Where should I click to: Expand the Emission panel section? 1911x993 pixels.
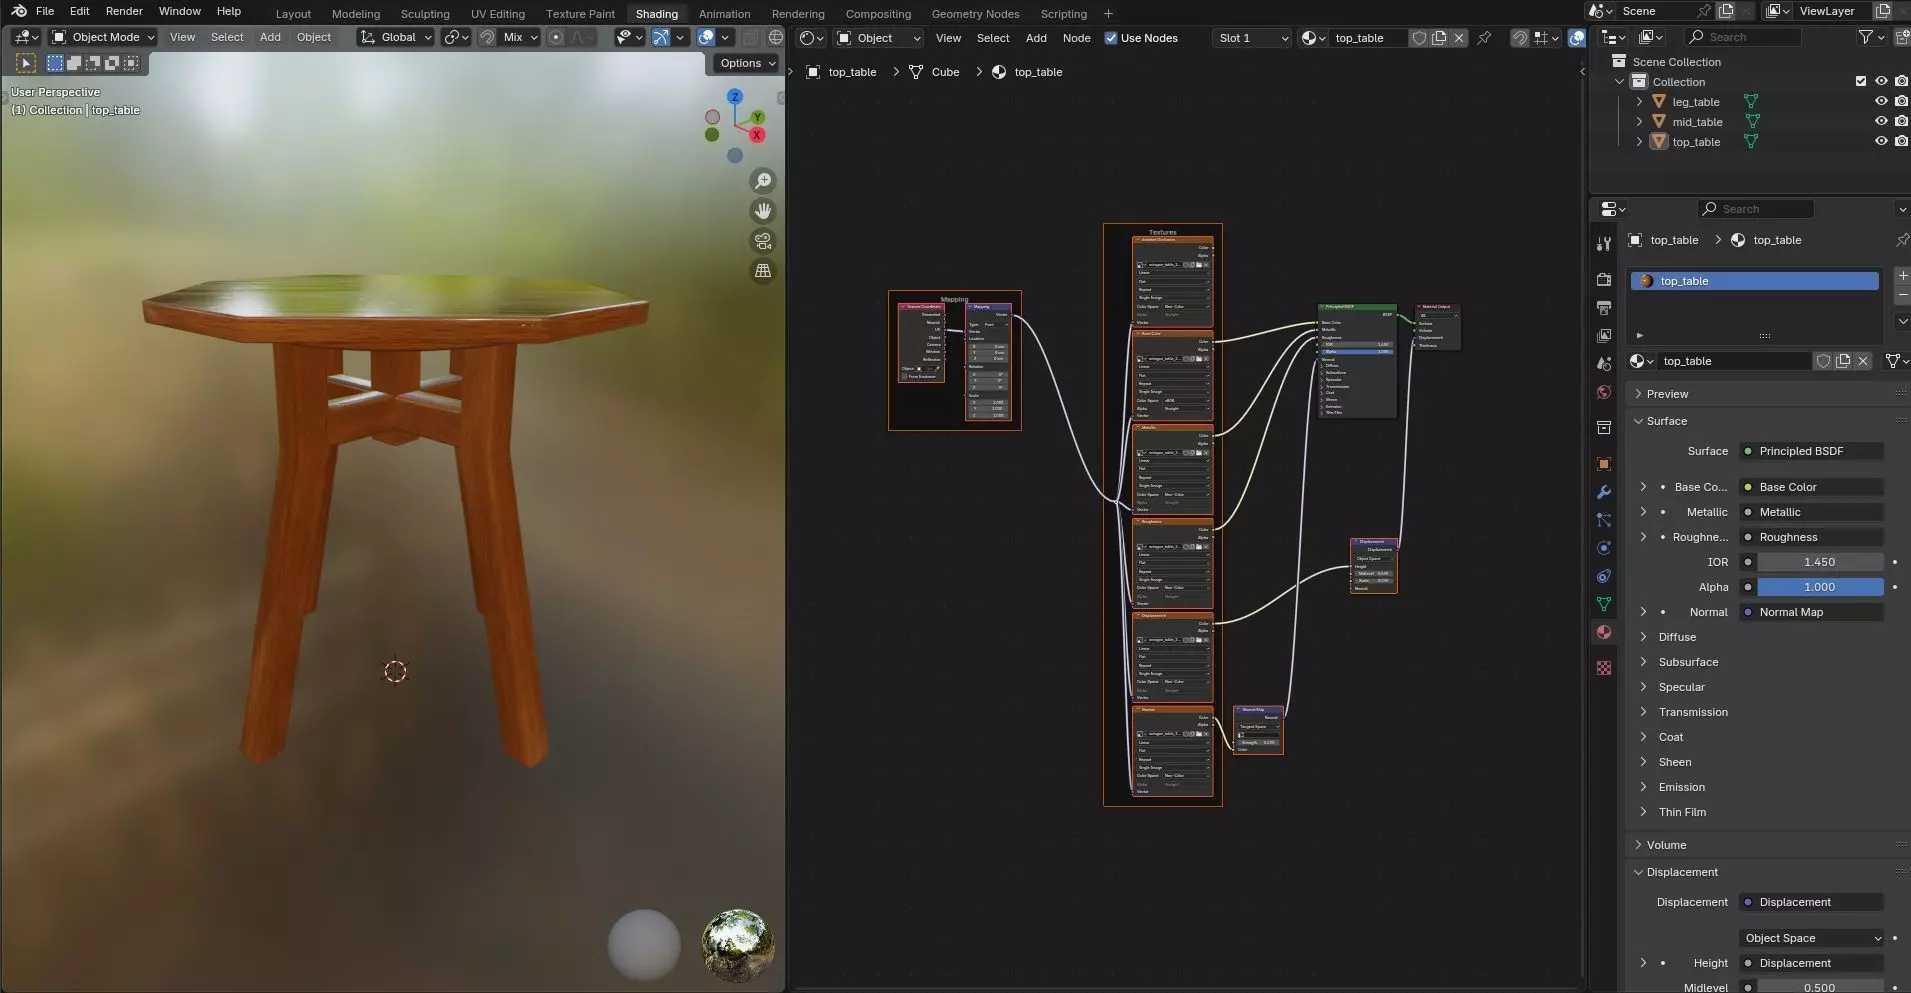[x=1682, y=787]
